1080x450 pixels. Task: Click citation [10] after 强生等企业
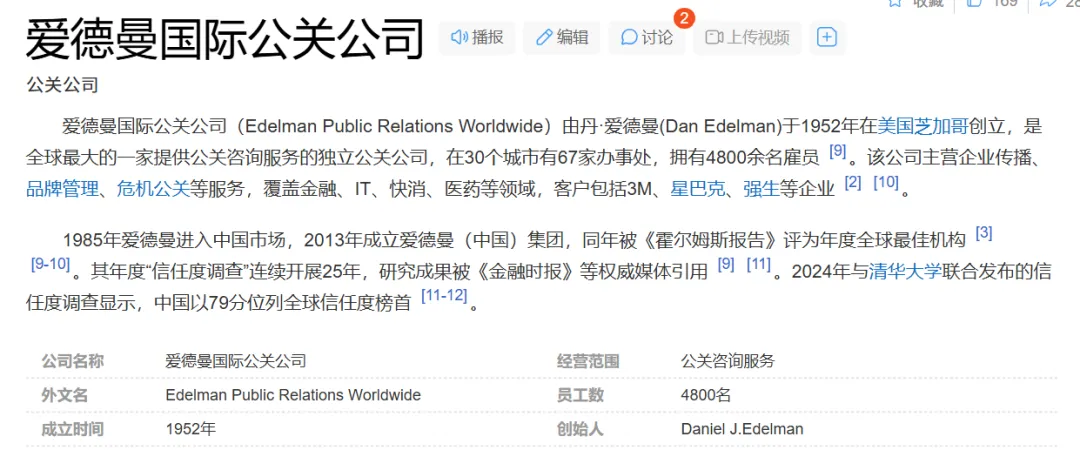point(886,183)
